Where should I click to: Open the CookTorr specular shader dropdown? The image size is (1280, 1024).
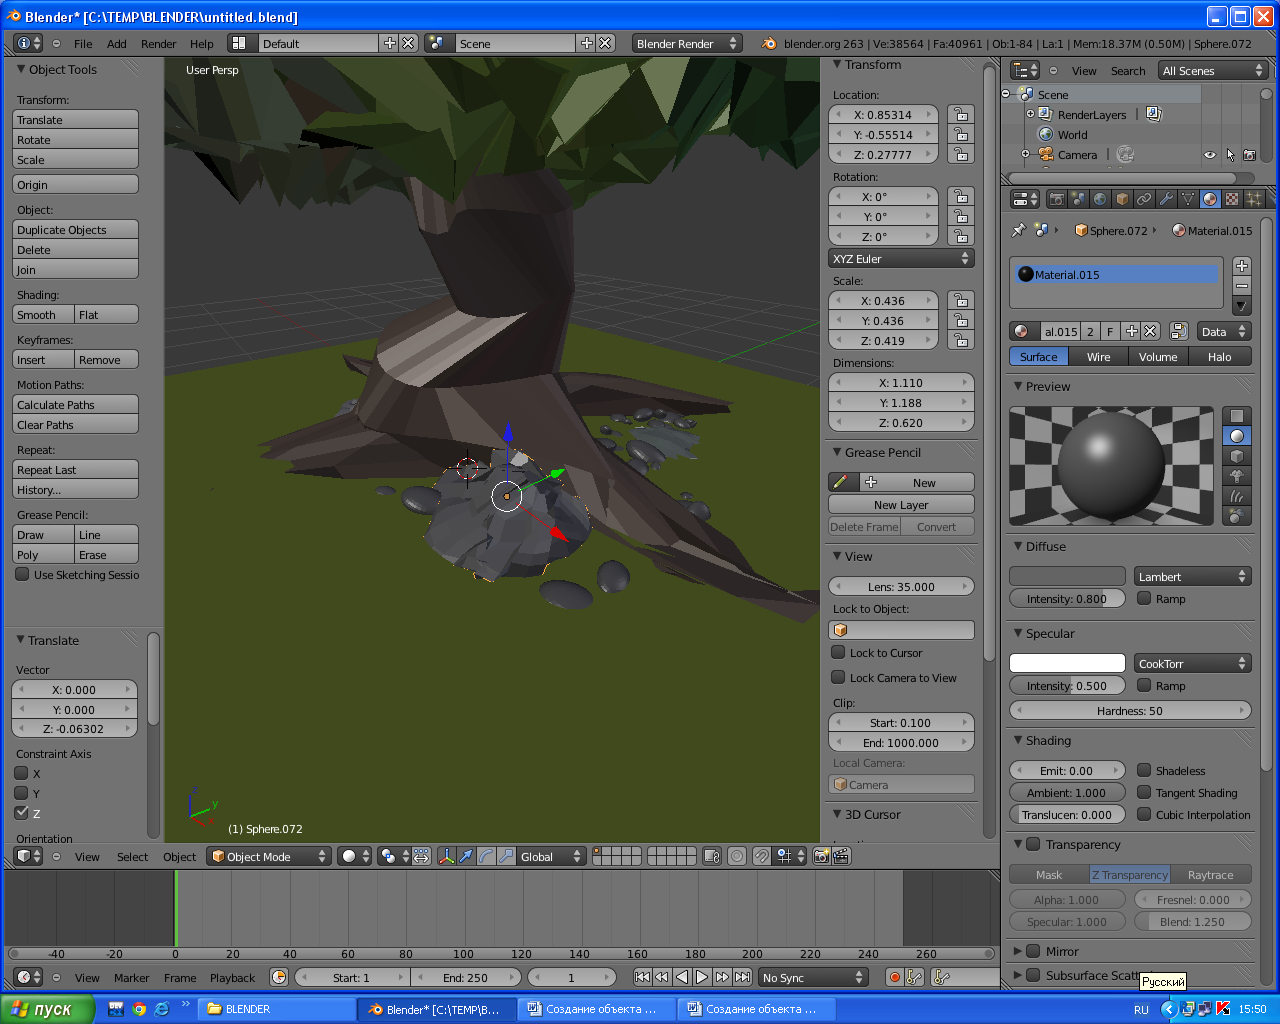tap(1192, 663)
